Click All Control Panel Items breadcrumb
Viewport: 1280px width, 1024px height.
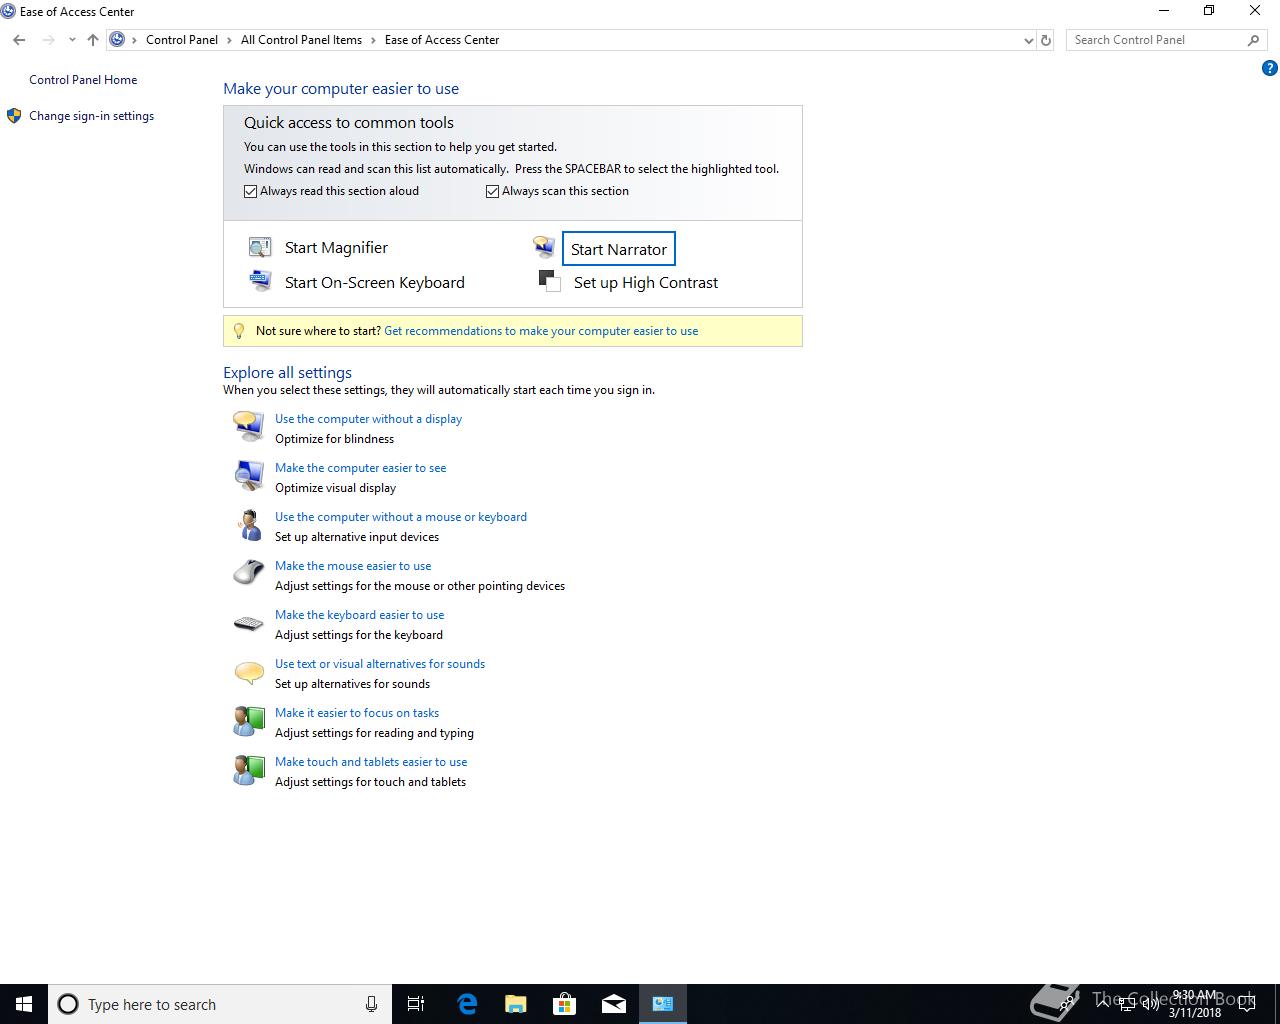[301, 40]
